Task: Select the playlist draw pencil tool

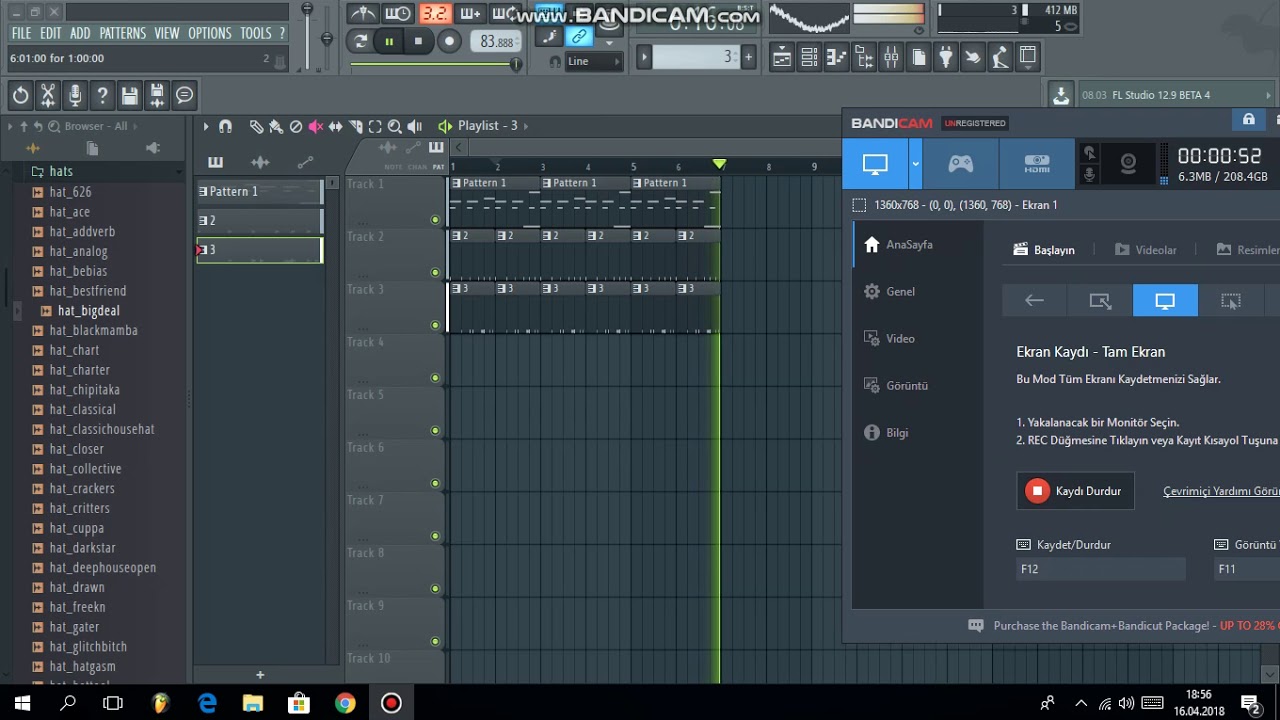Action: click(256, 126)
